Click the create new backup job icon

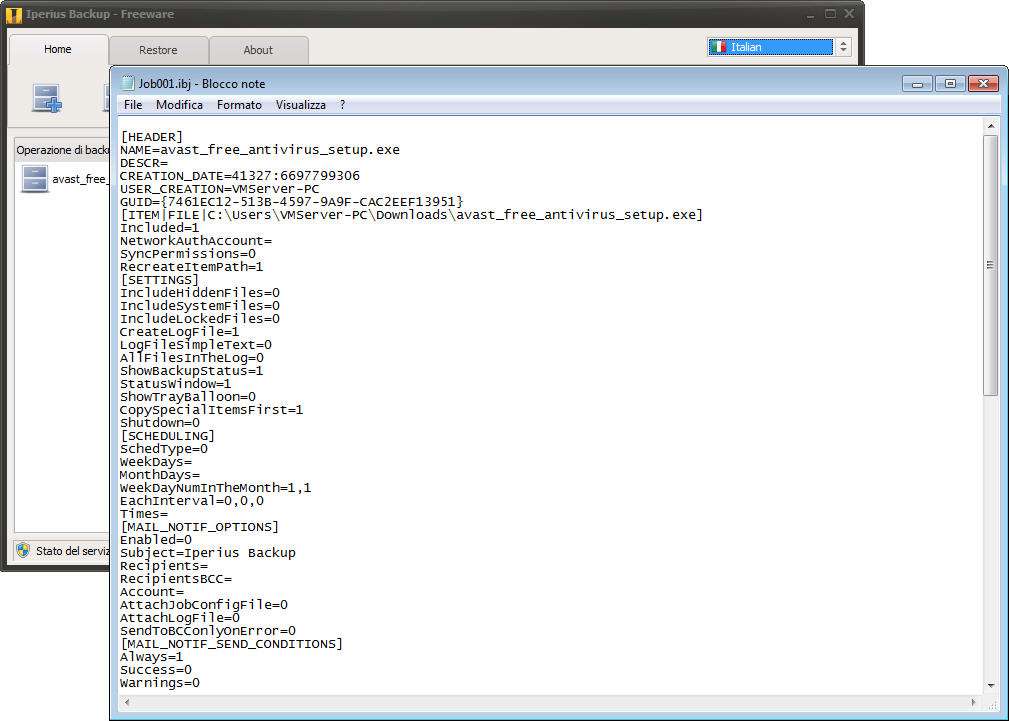[x=46, y=98]
